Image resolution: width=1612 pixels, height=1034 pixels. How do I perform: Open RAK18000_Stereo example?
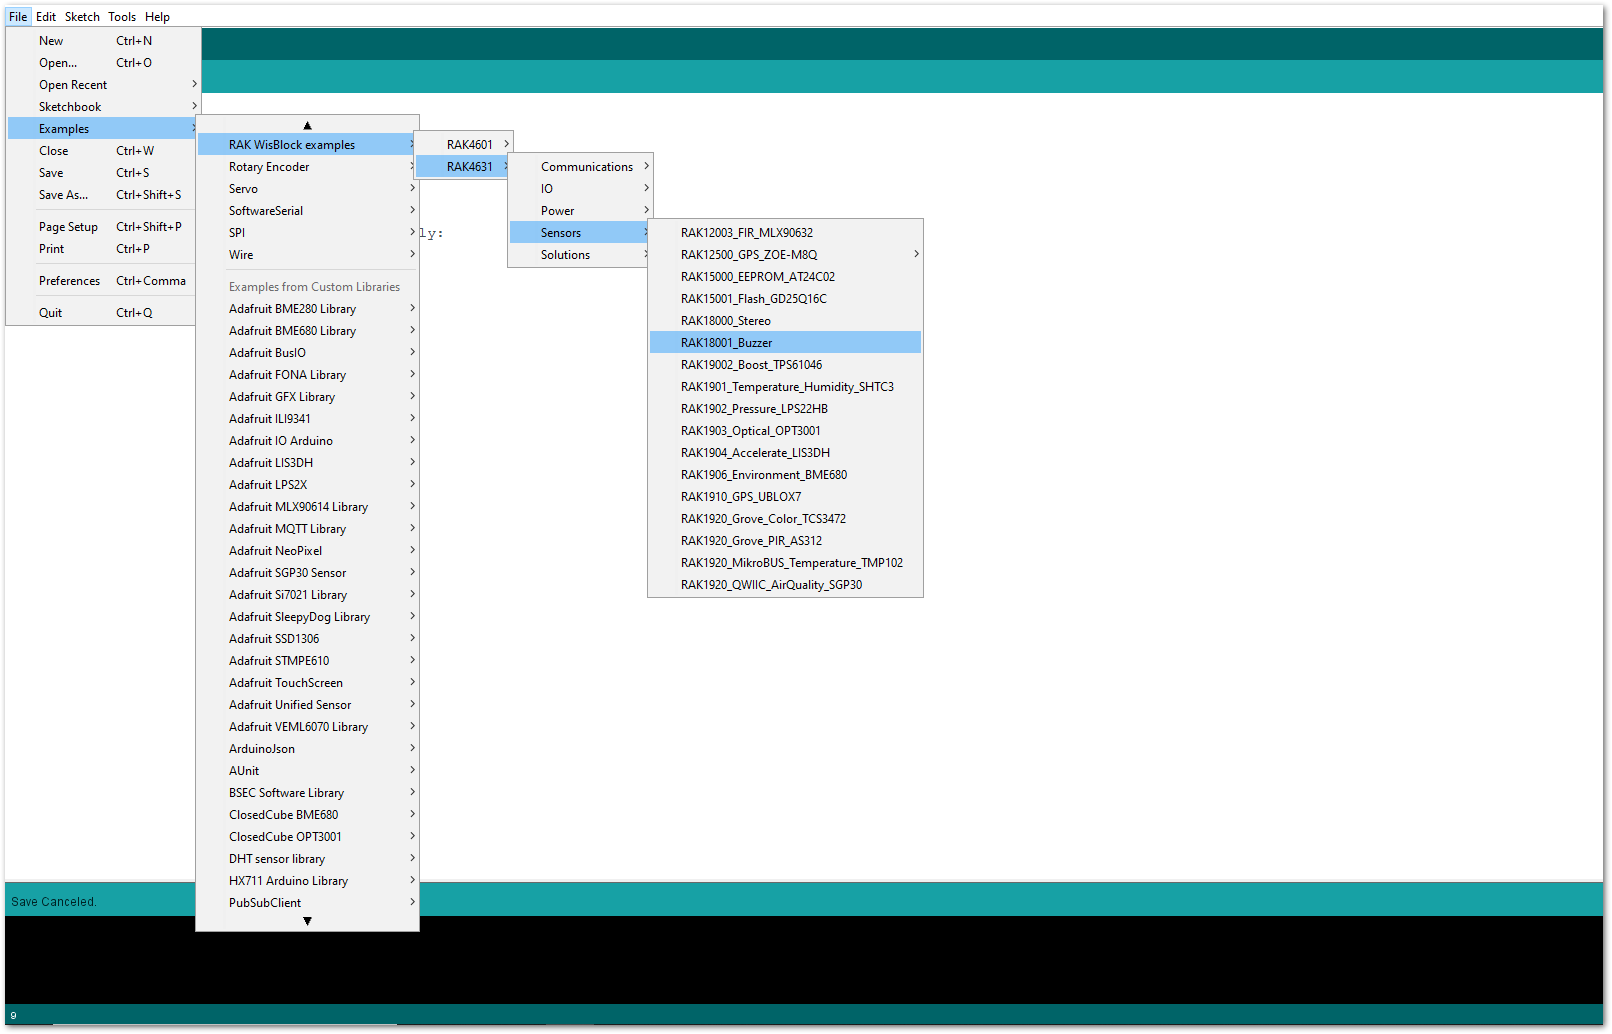[x=785, y=321]
